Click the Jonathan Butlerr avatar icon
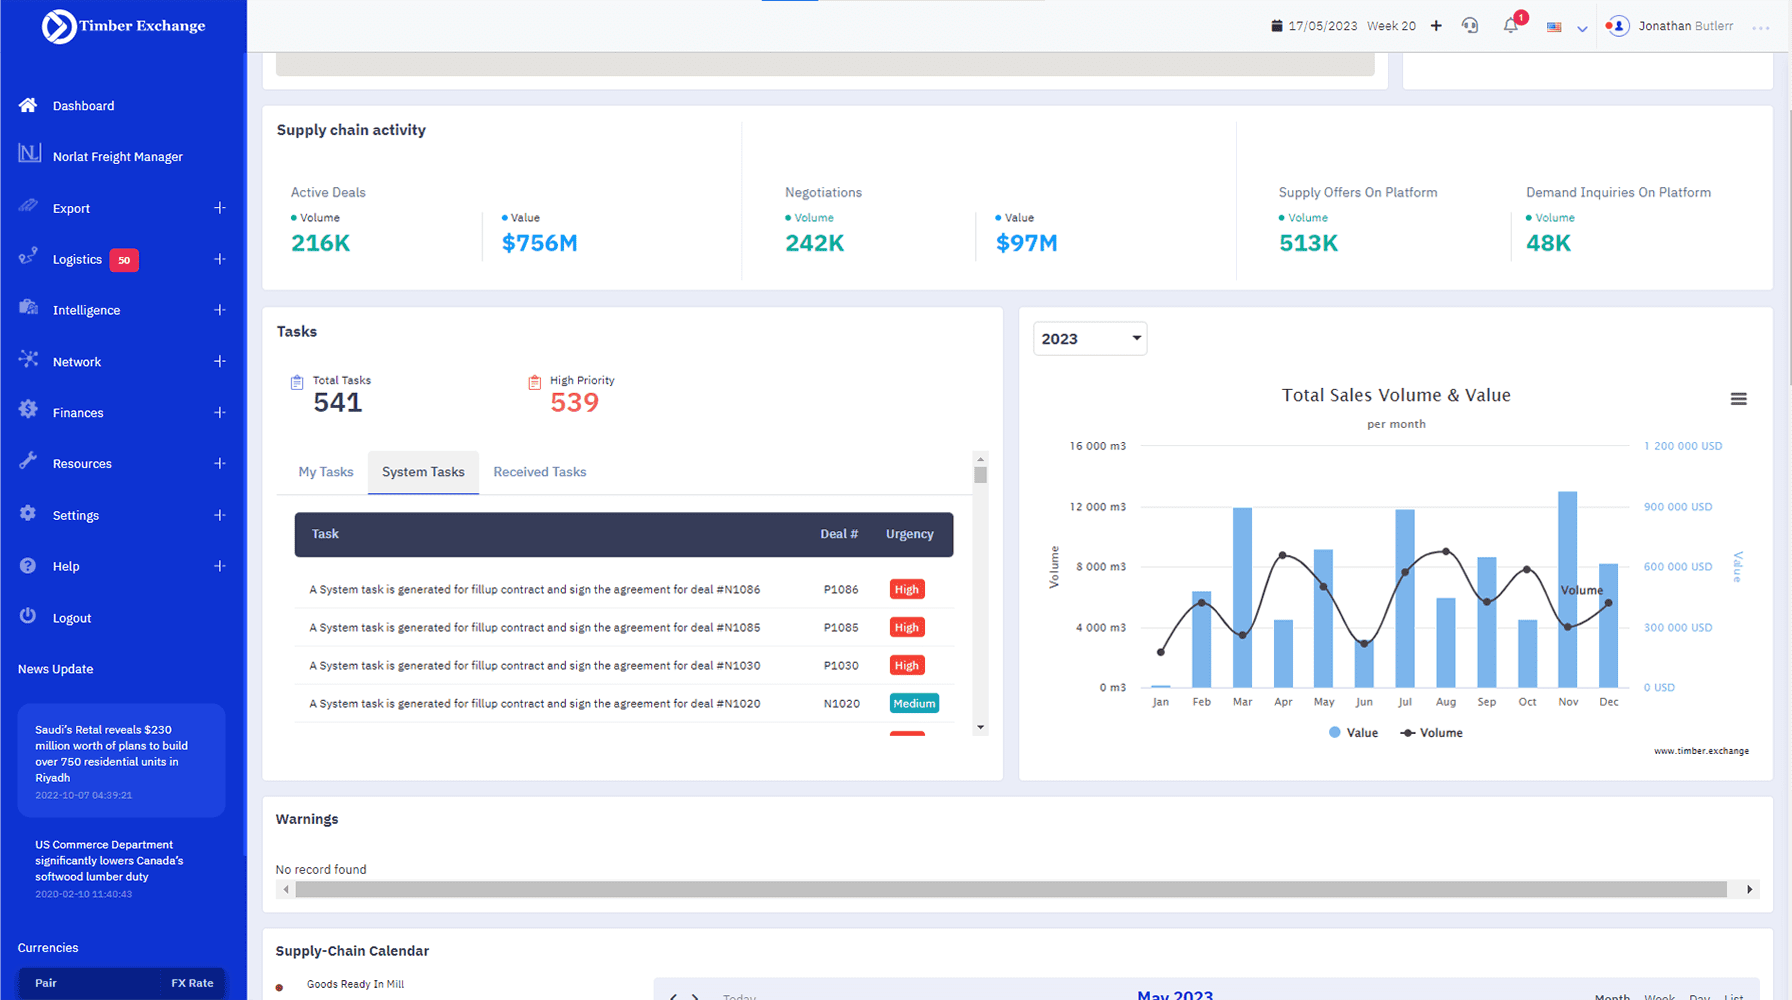The height and width of the screenshot is (1000, 1792). [1618, 26]
